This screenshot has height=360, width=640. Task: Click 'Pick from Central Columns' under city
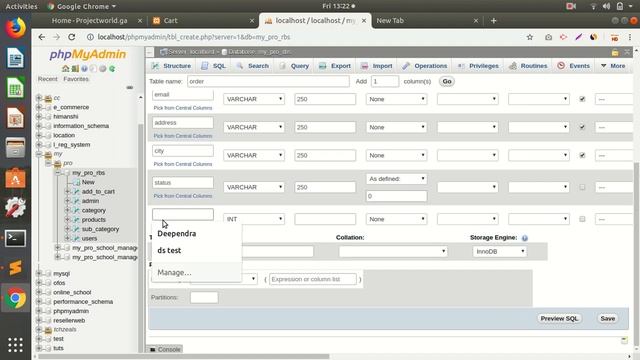pyautogui.click(x=183, y=164)
